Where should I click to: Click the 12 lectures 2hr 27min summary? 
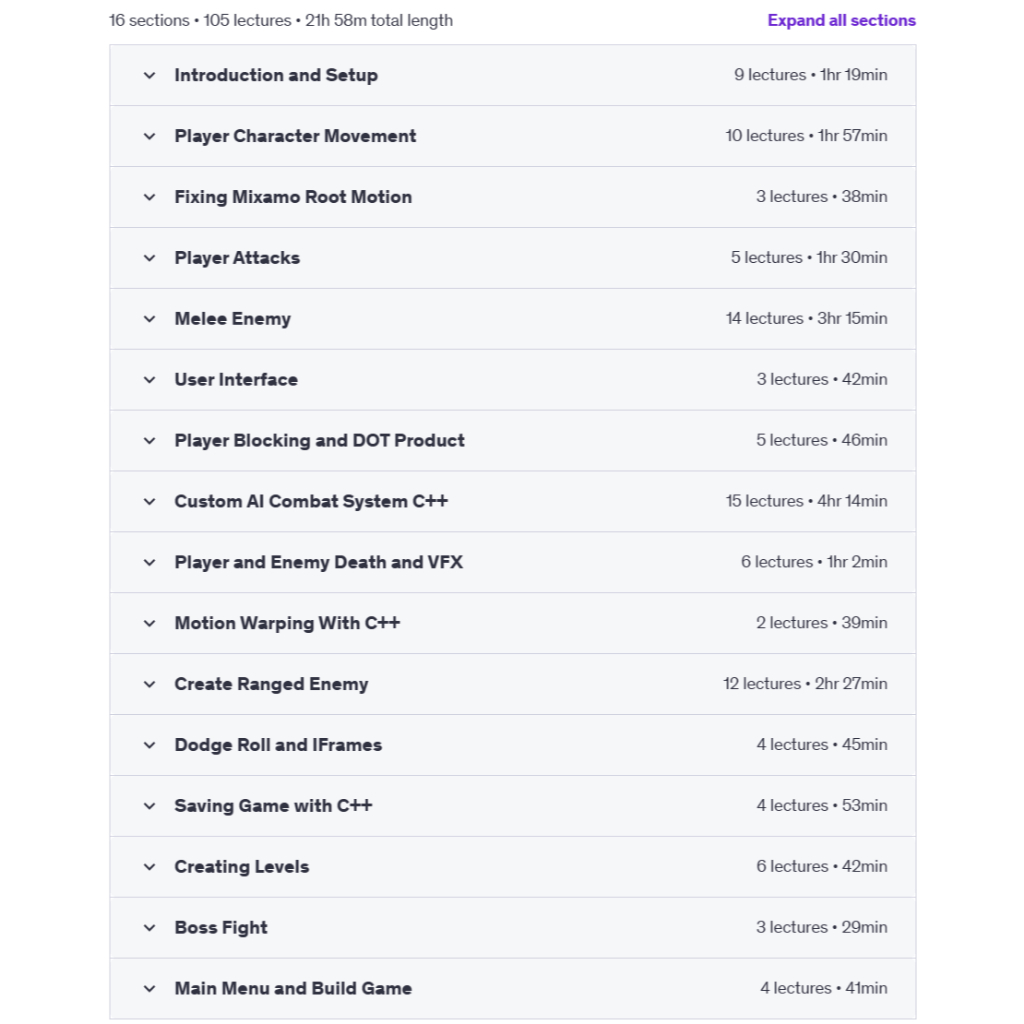click(x=805, y=684)
